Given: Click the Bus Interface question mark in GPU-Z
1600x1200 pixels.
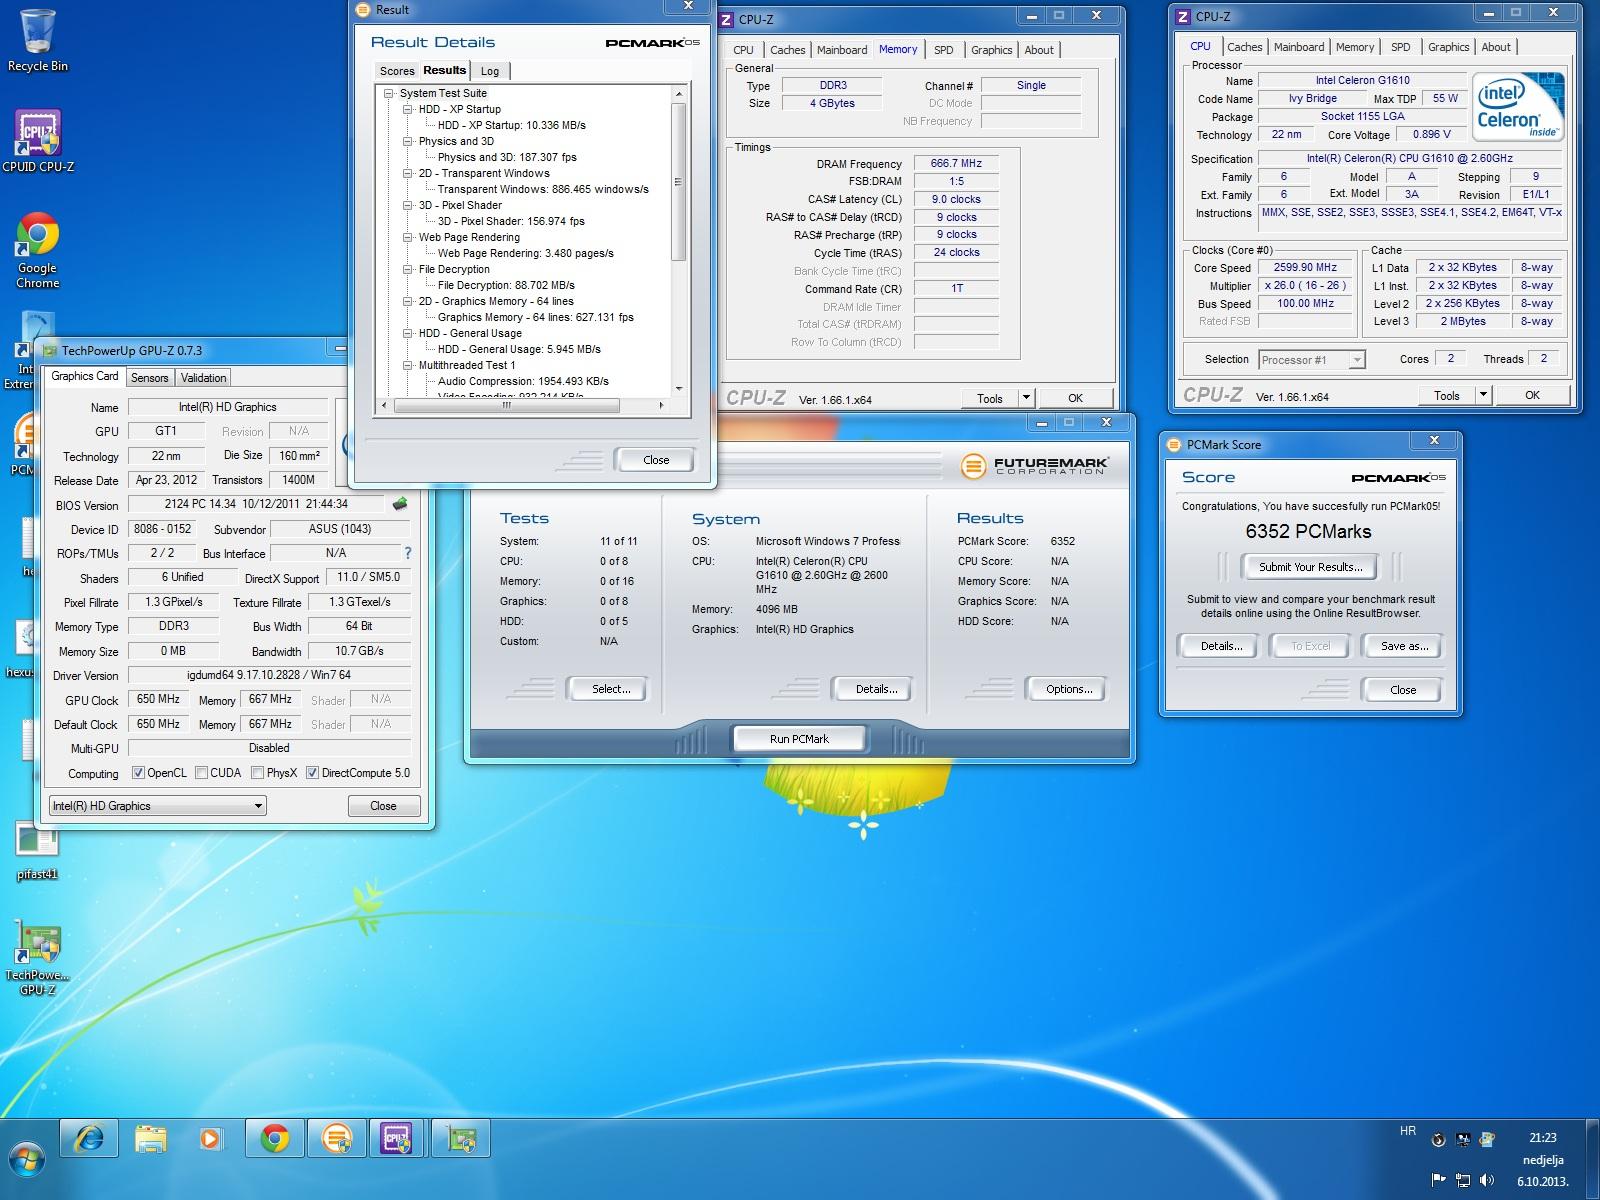Looking at the screenshot, I should pyautogui.click(x=407, y=553).
